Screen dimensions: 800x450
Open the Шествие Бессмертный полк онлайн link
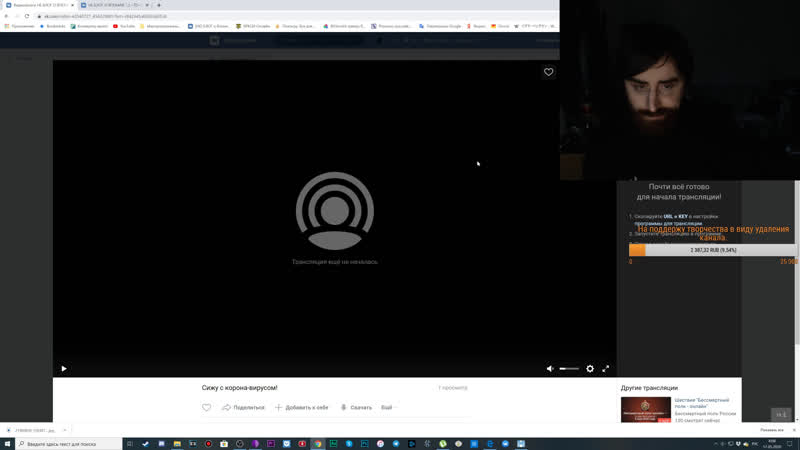click(x=702, y=403)
